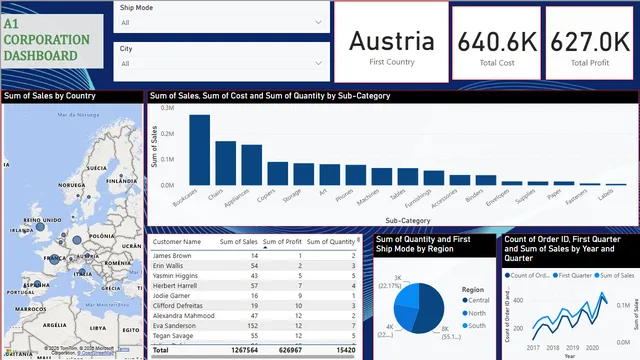640x360 pixels.
Task: Select the A1 Corporation Dashboard title
Action: point(52,41)
